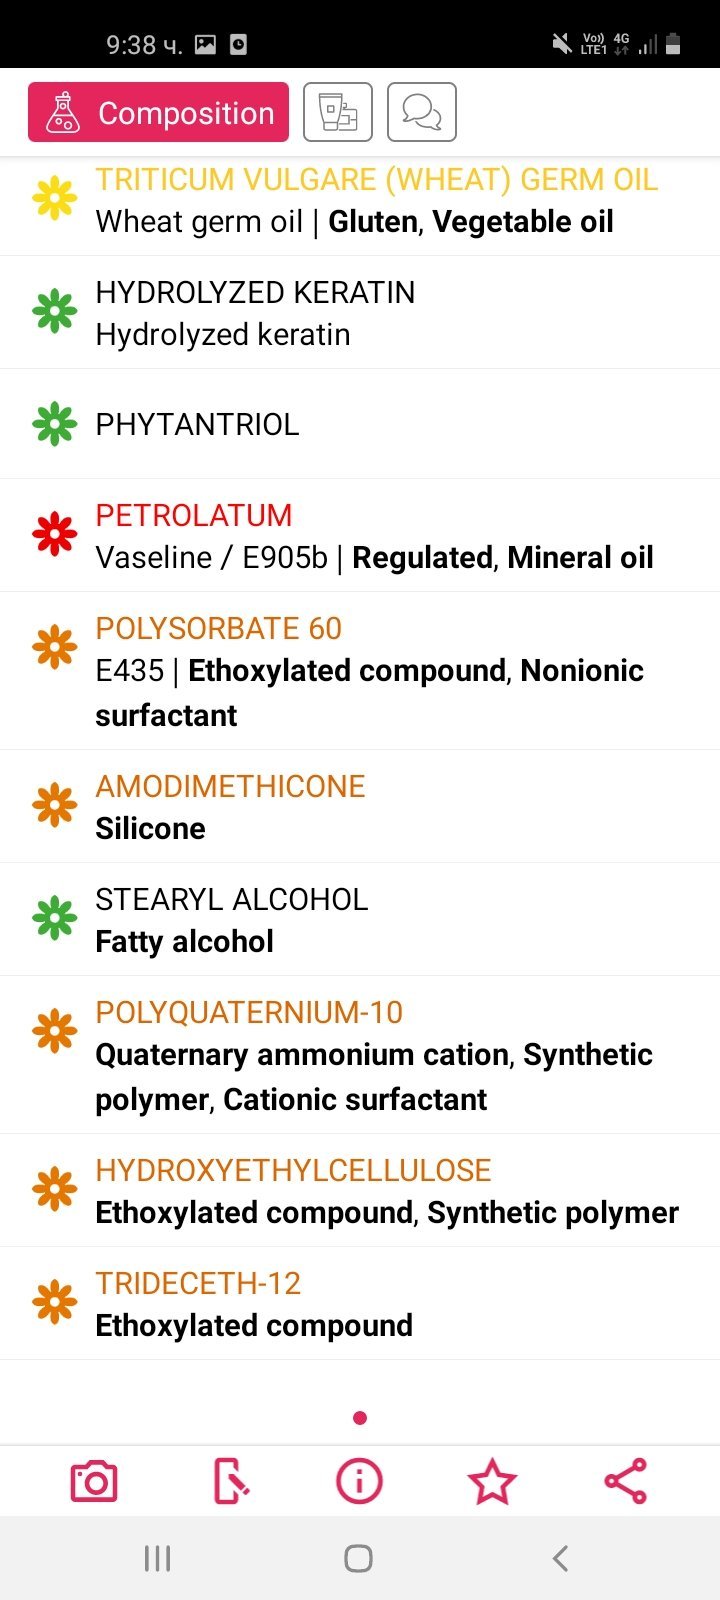720x1600 pixels.
Task: View POLYQUATERNIUM-10 ingredient details
Action: coord(249,1012)
